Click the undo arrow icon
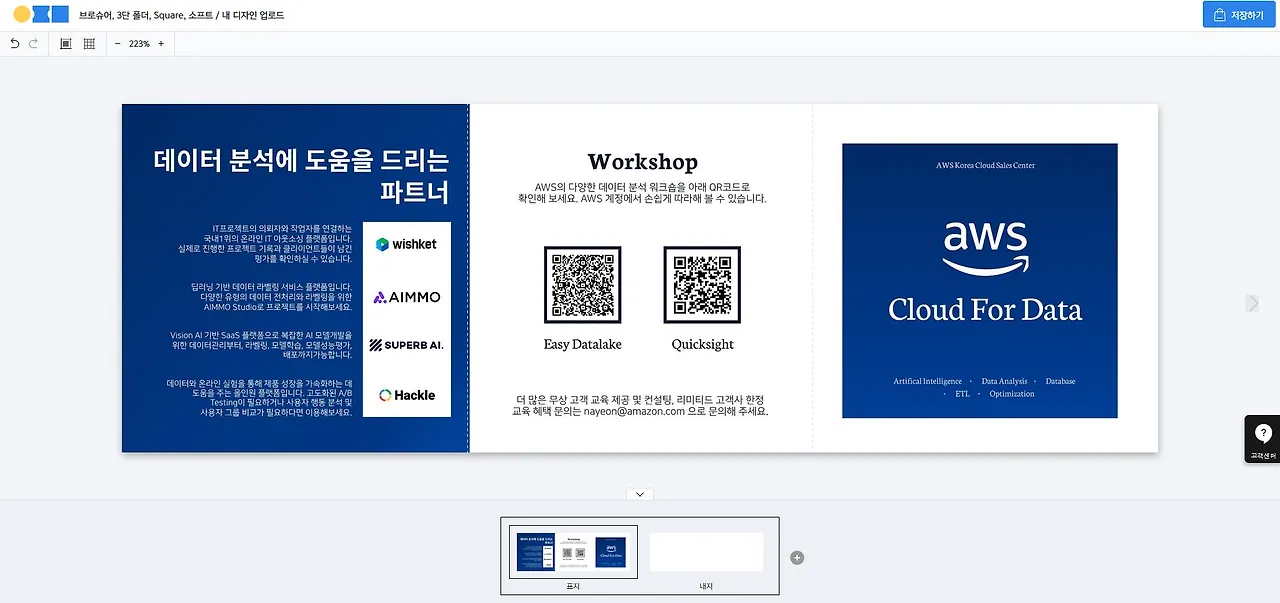This screenshot has height=603, width=1280. tap(14, 44)
